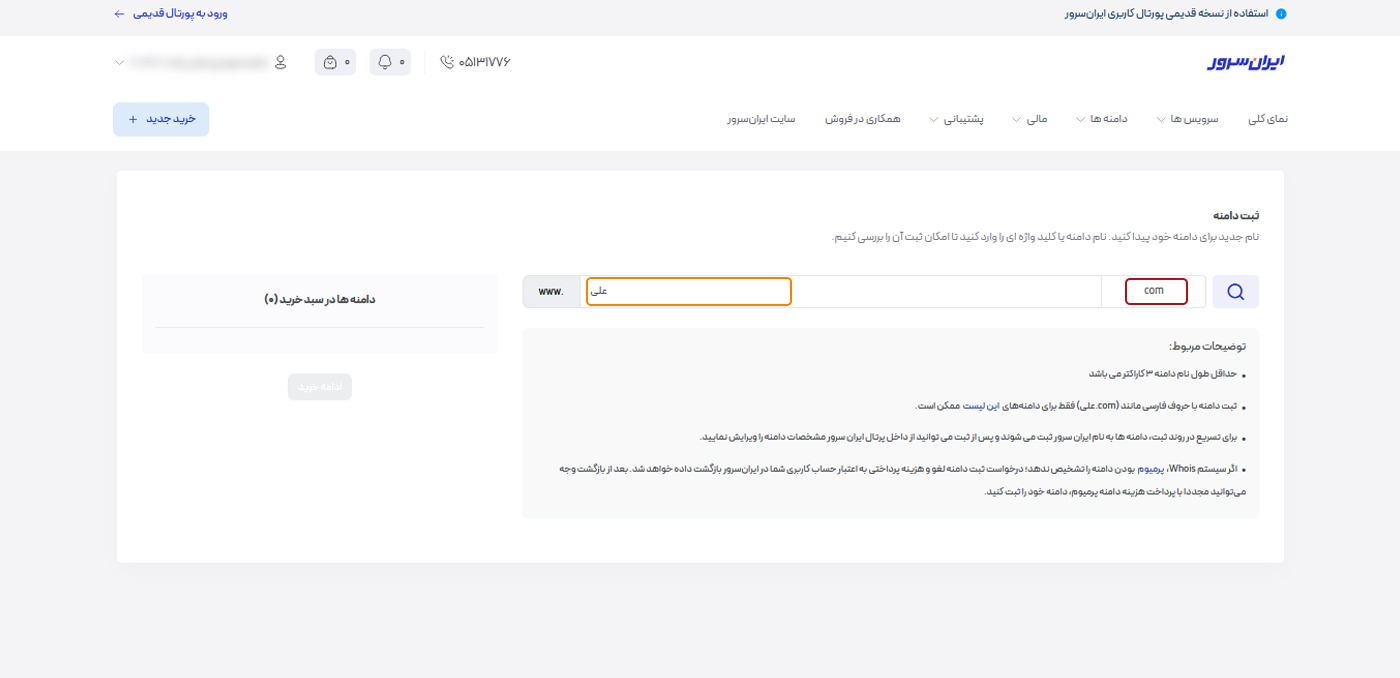Start the domain search with the magnifier icon
This screenshot has height=678, width=1400.
(x=1236, y=291)
